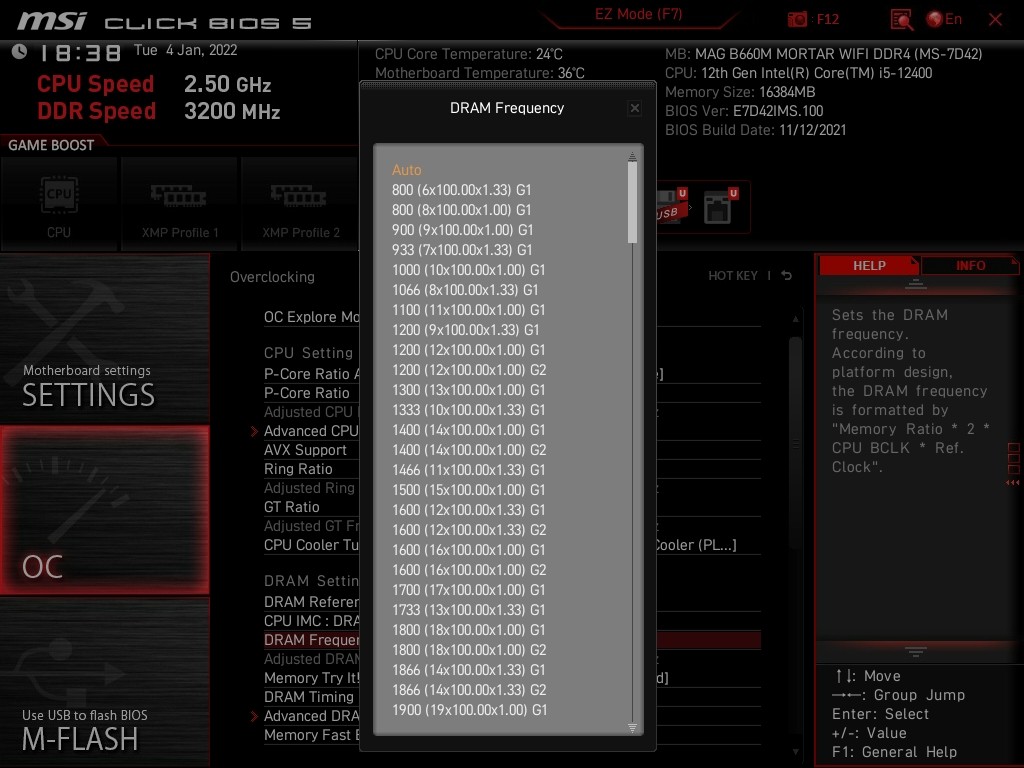
Task: Open the OC overclocking section
Action: pyautogui.click(x=104, y=510)
